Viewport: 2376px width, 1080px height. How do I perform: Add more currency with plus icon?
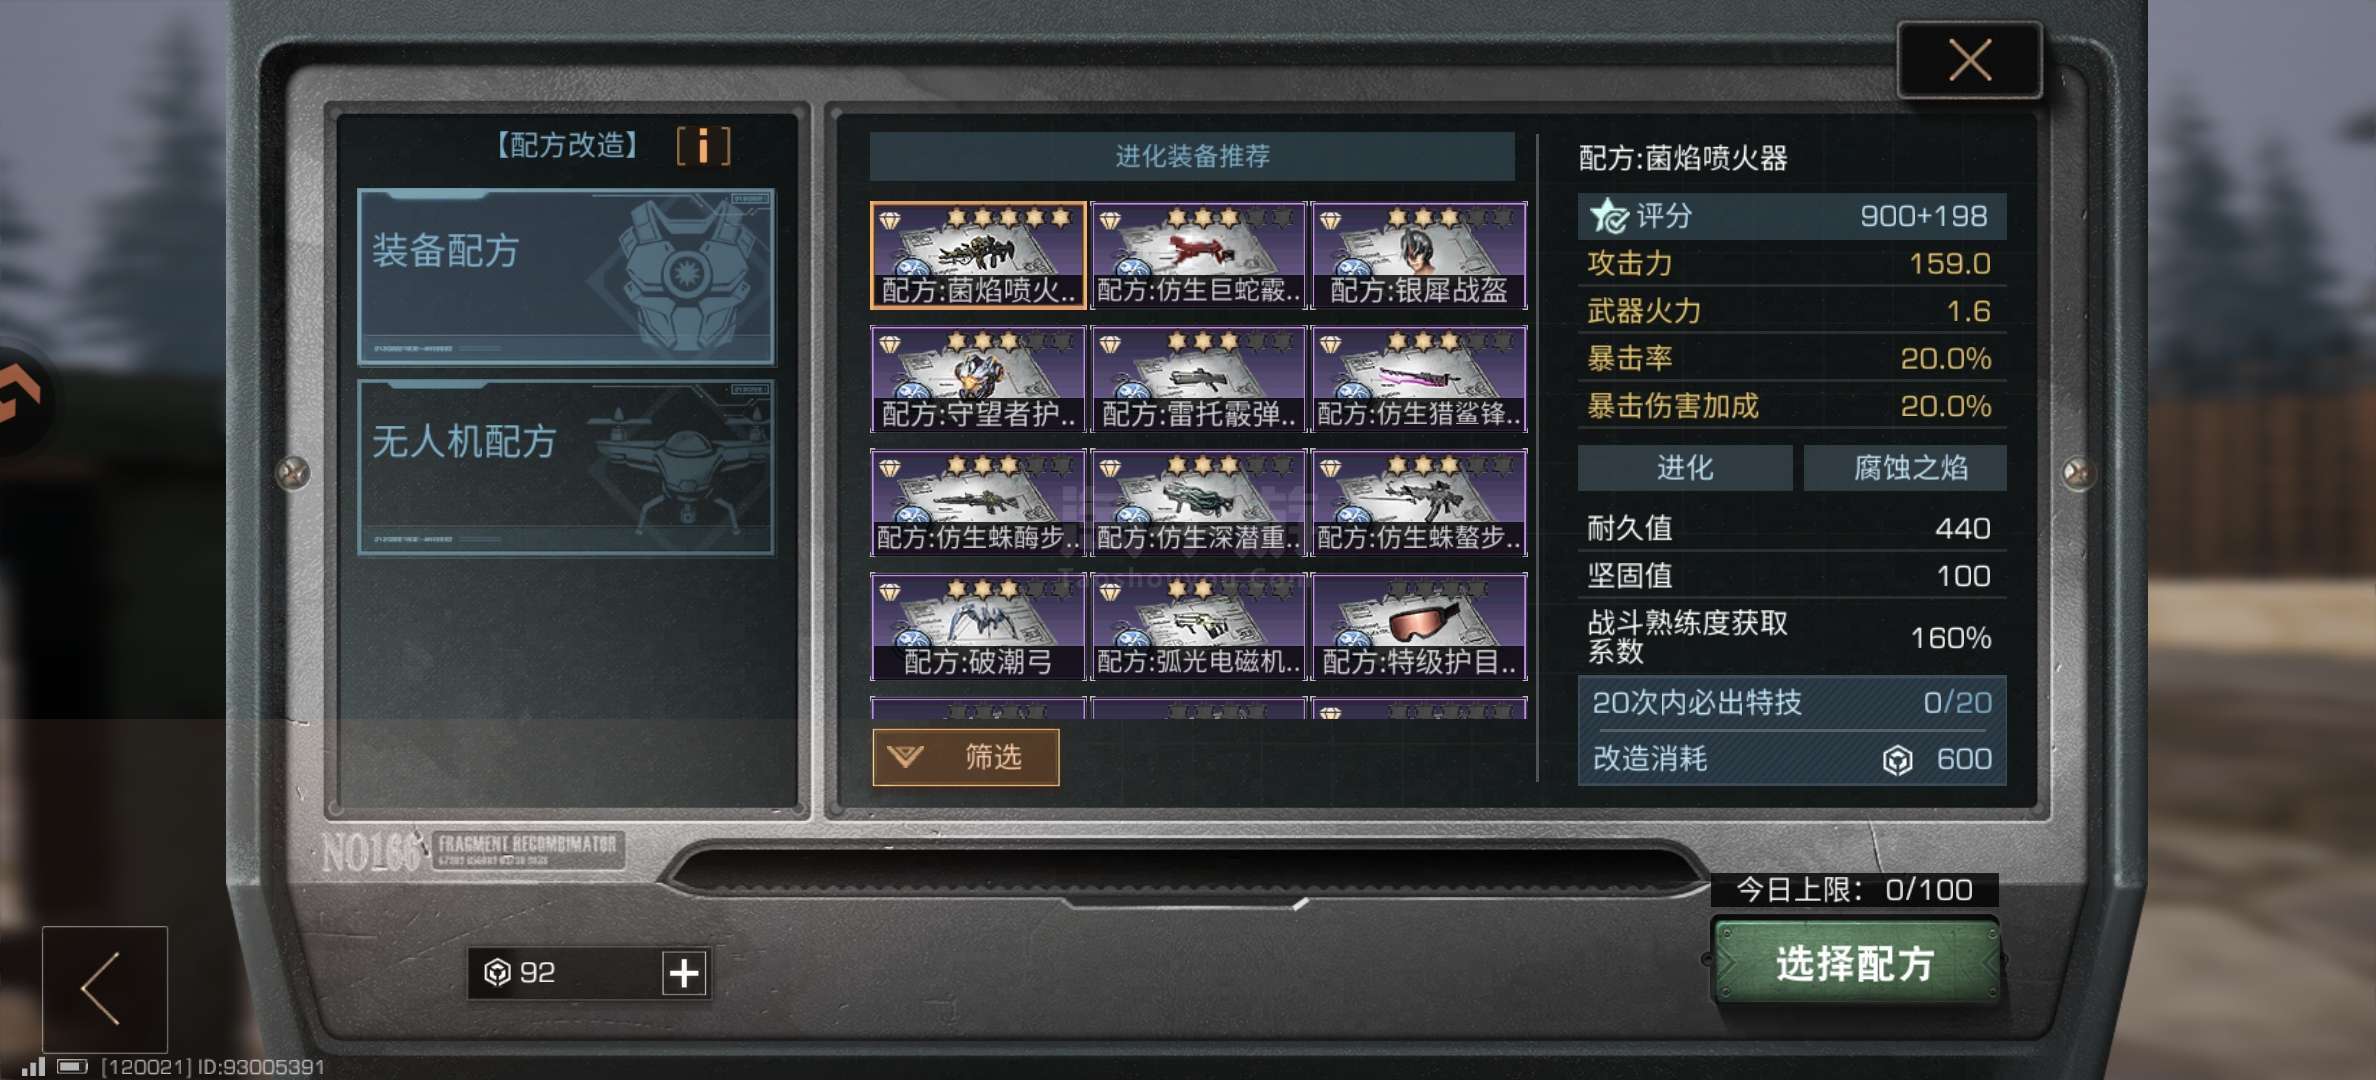684,972
